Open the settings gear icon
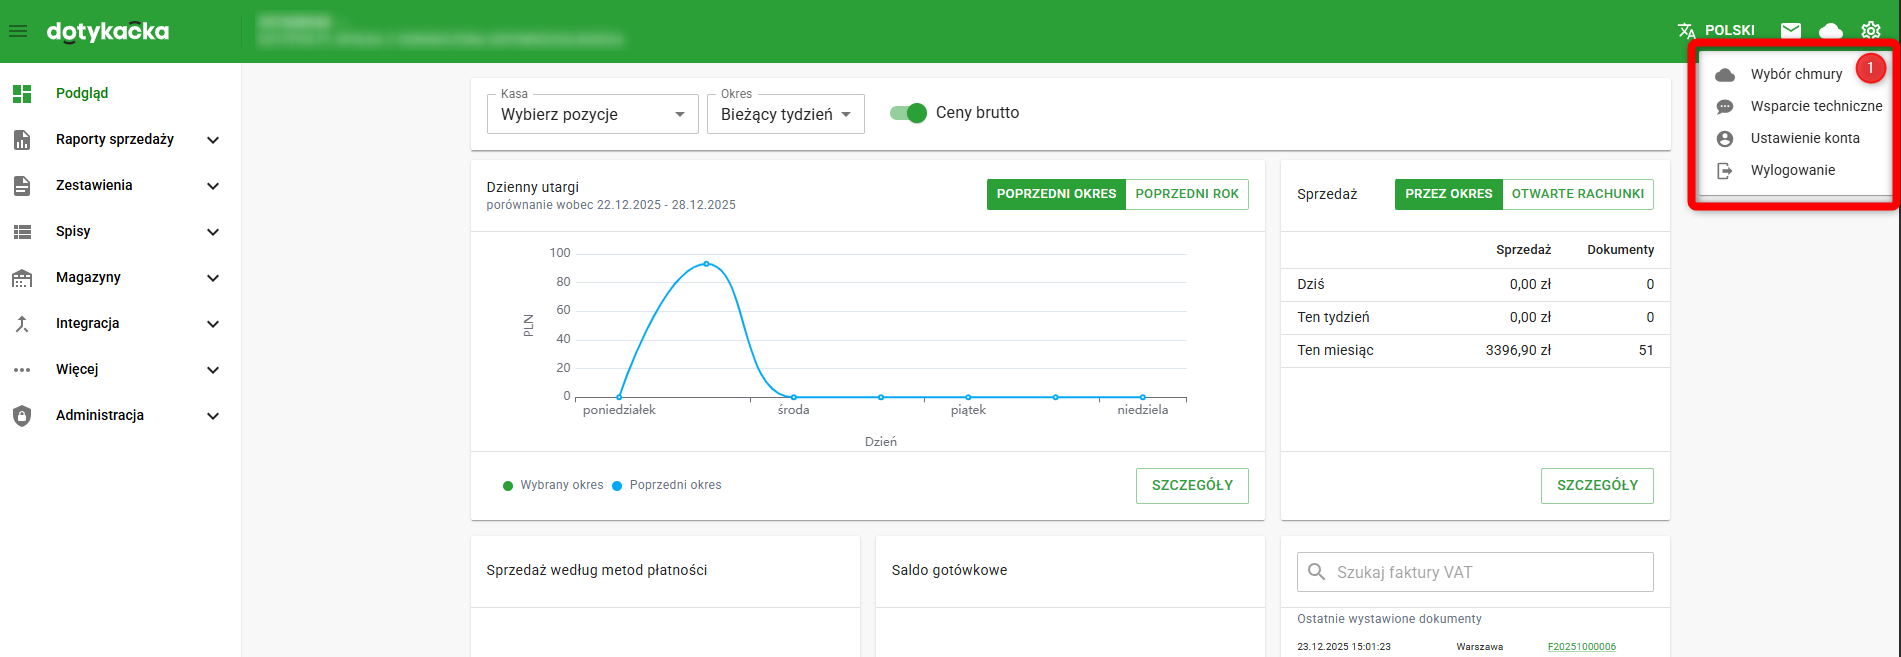The width and height of the screenshot is (1901, 657). [x=1871, y=31]
